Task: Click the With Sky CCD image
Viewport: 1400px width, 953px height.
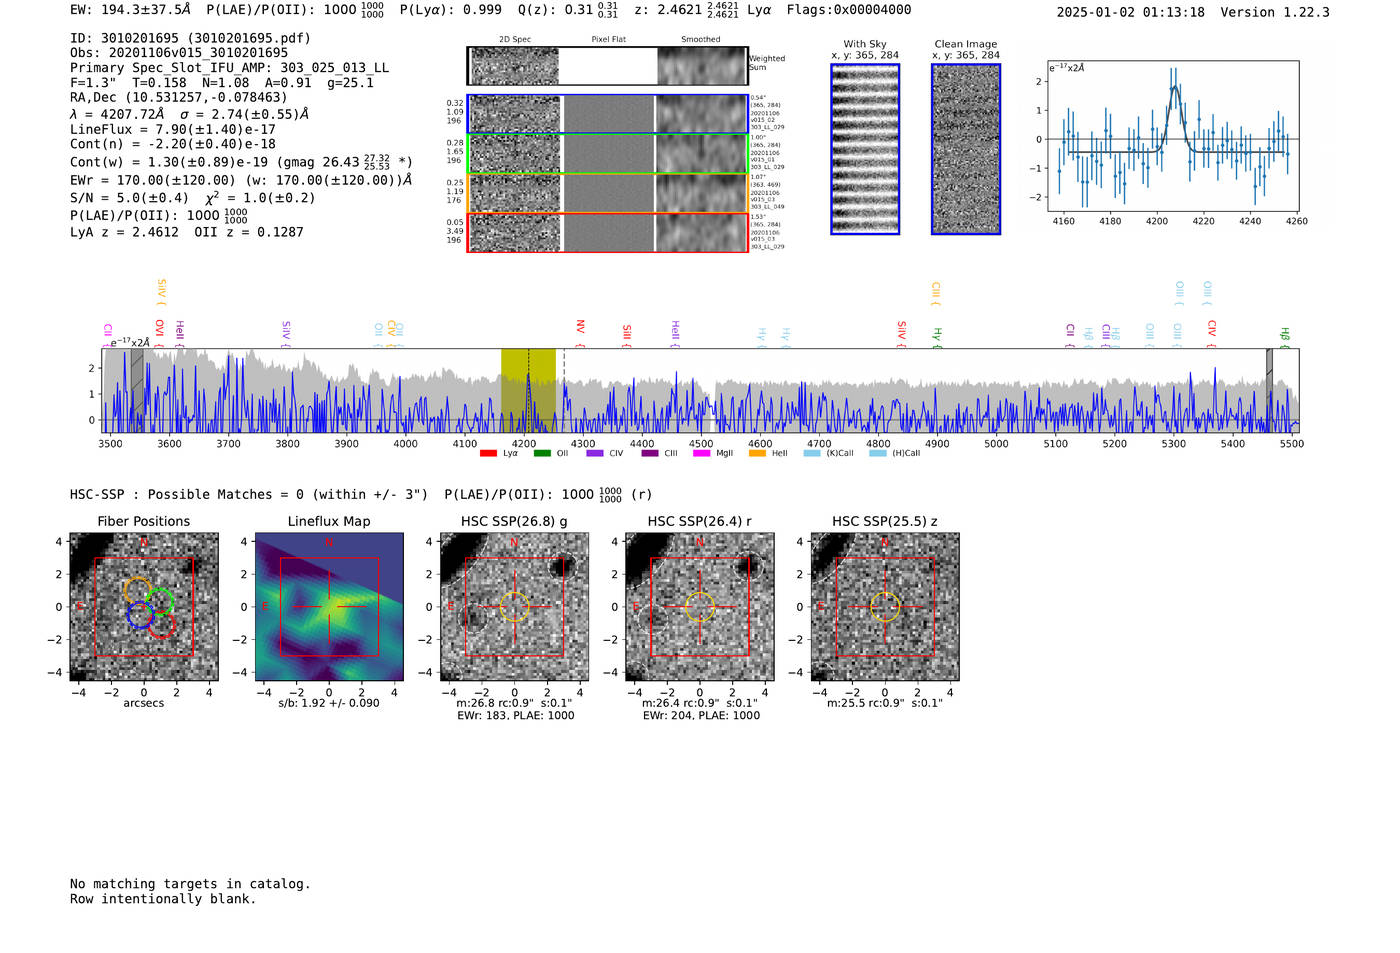Action: coord(865,149)
